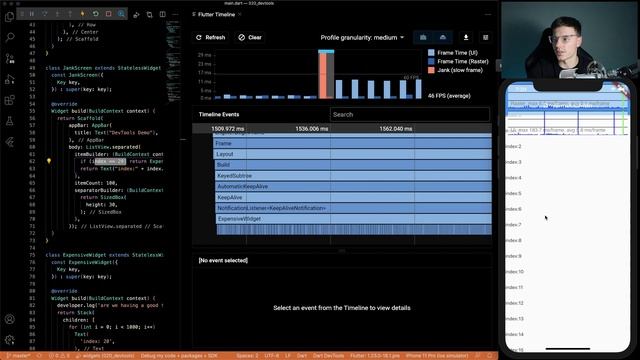Select the AutomaticKeepAlive timeline event
This screenshot has height=360, width=640.
pos(353,187)
